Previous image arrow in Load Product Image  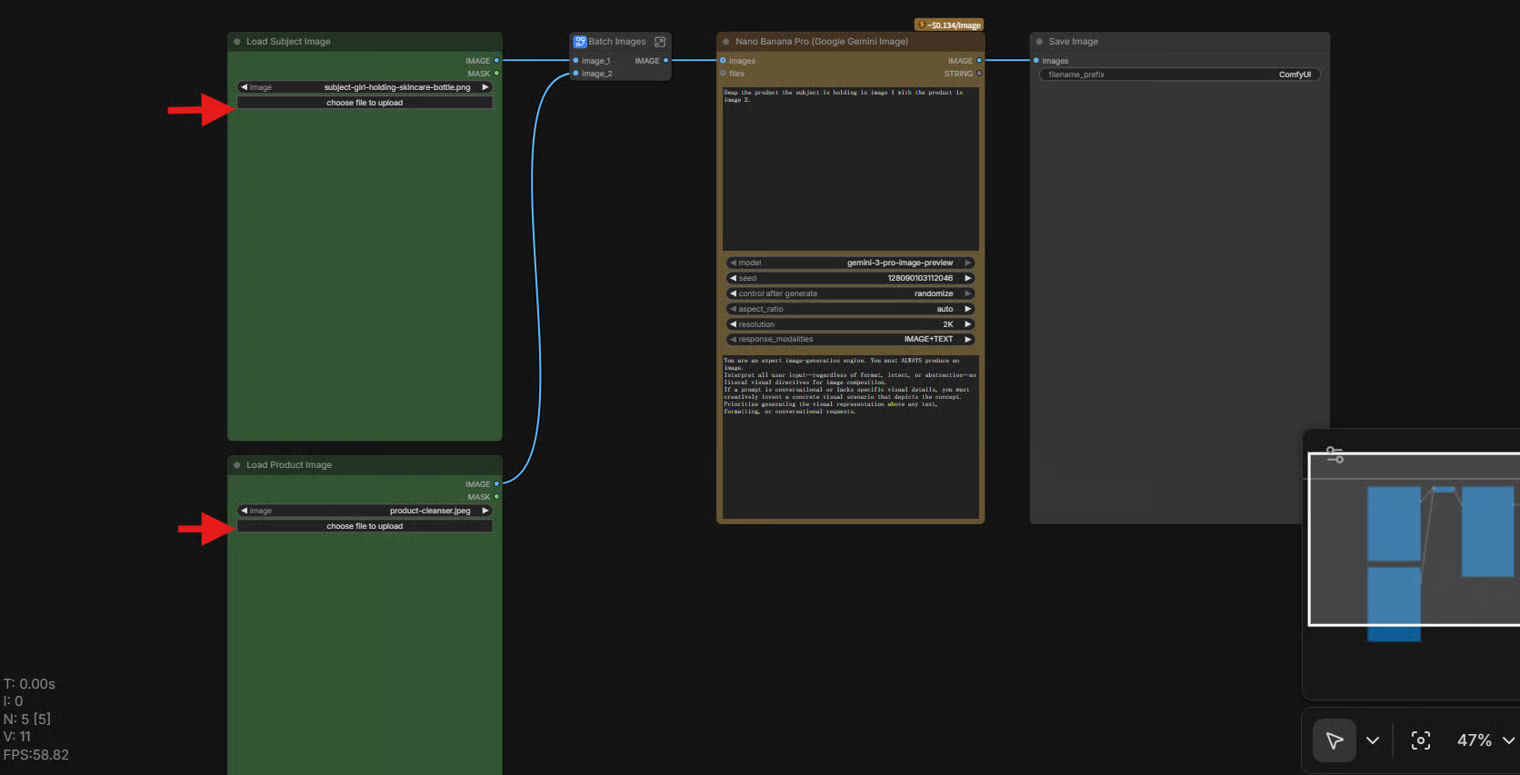coord(244,511)
